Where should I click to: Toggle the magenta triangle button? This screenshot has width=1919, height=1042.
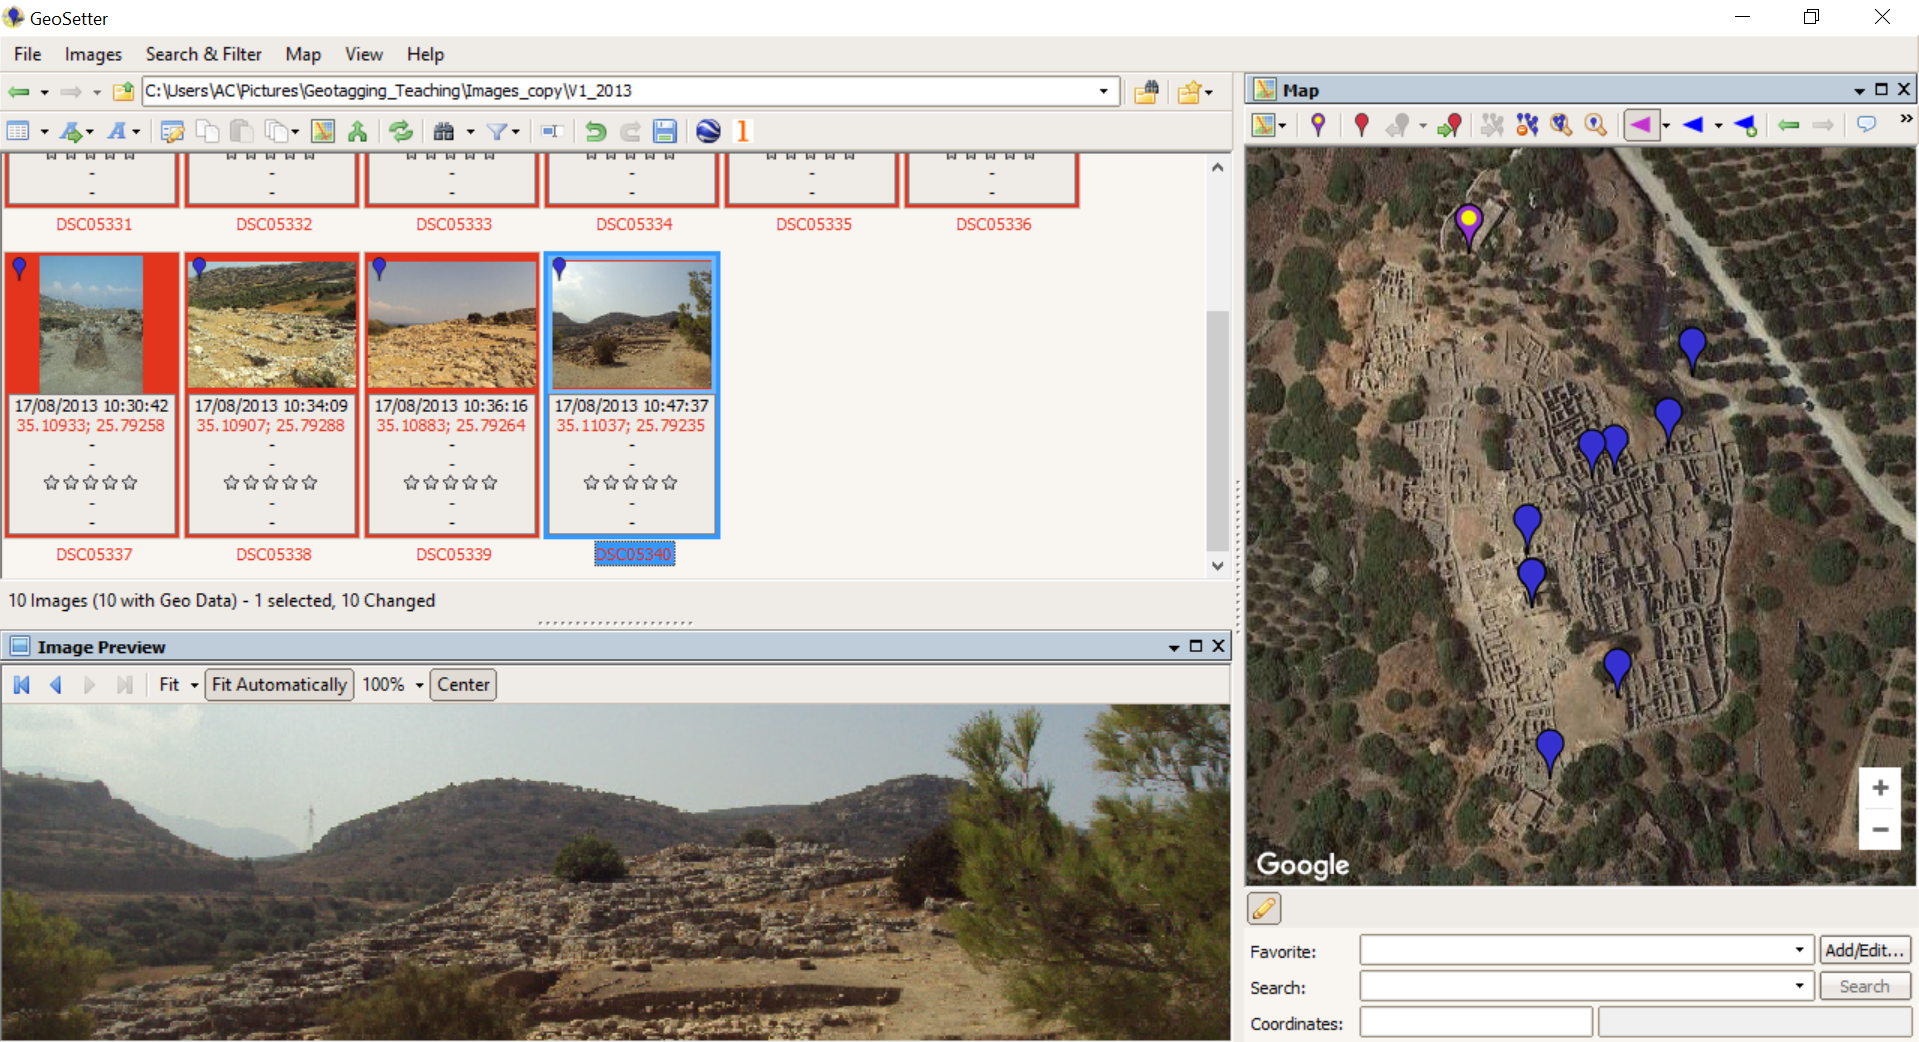tap(1641, 125)
